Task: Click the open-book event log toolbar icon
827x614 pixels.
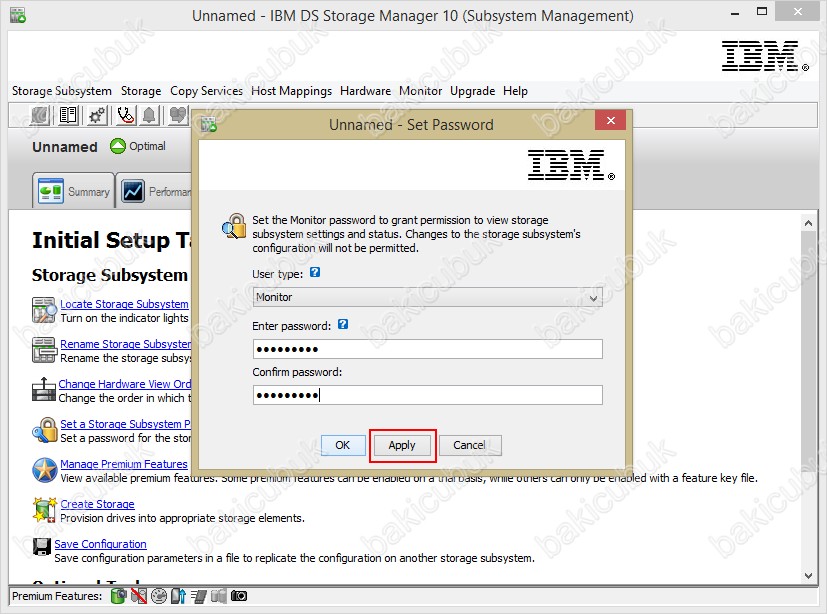Action: click(x=68, y=115)
